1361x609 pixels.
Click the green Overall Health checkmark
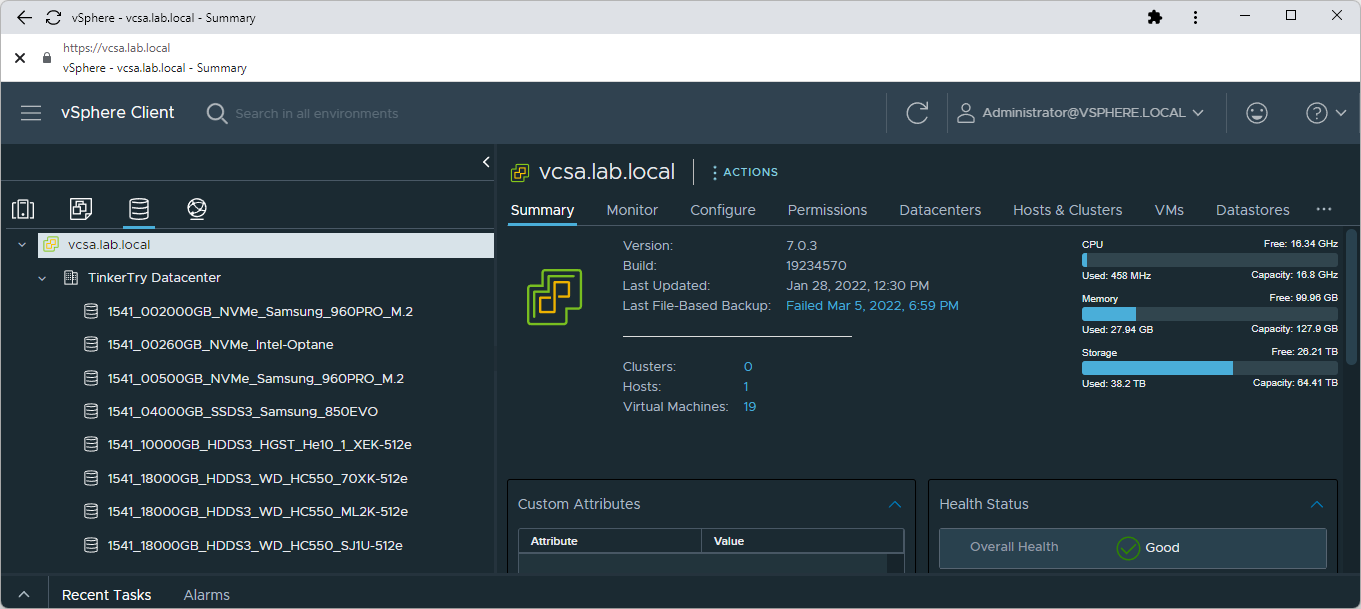pyautogui.click(x=1128, y=548)
